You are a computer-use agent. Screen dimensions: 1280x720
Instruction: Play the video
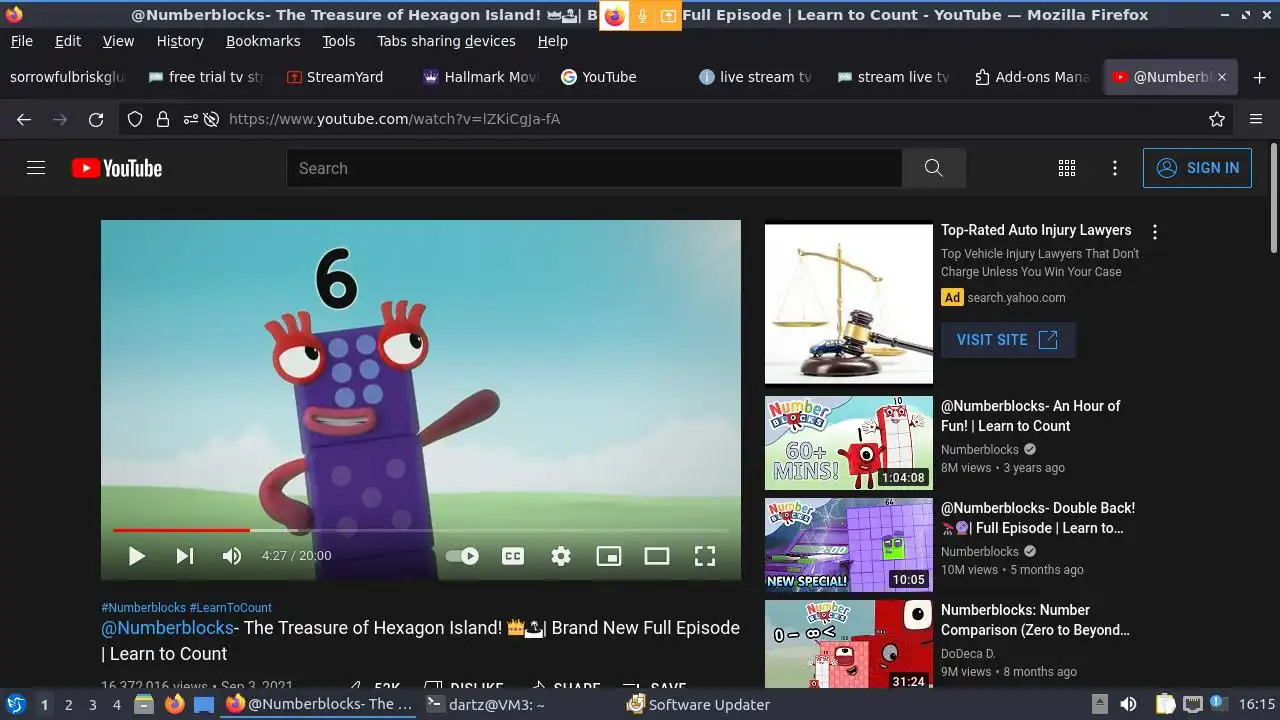pyautogui.click(x=136, y=556)
